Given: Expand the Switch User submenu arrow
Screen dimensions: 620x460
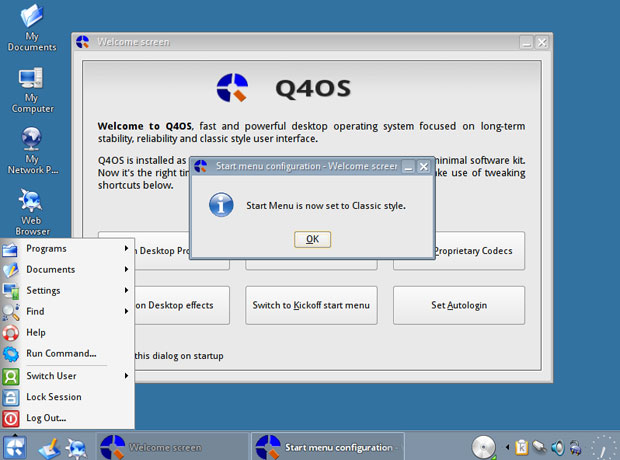Looking at the screenshot, I should pyautogui.click(x=126, y=376).
